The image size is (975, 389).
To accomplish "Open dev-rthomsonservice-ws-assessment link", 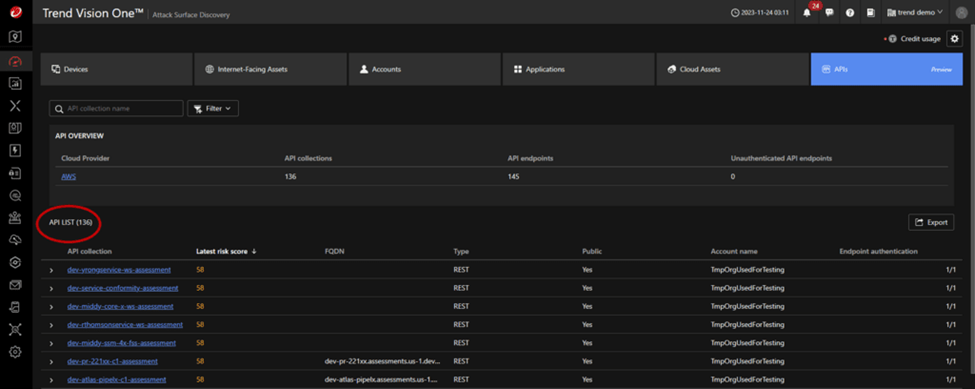I will (125, 324).
